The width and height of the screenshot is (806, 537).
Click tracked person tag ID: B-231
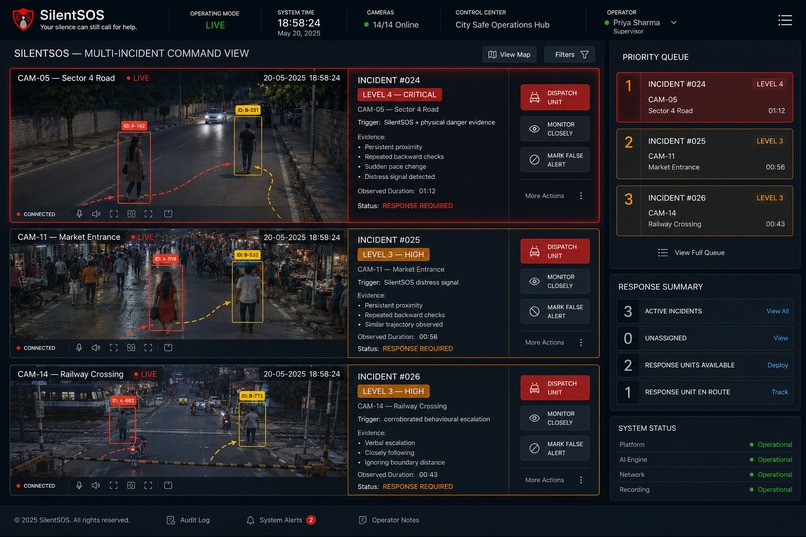pyautogui.click(x=248, y=110)
